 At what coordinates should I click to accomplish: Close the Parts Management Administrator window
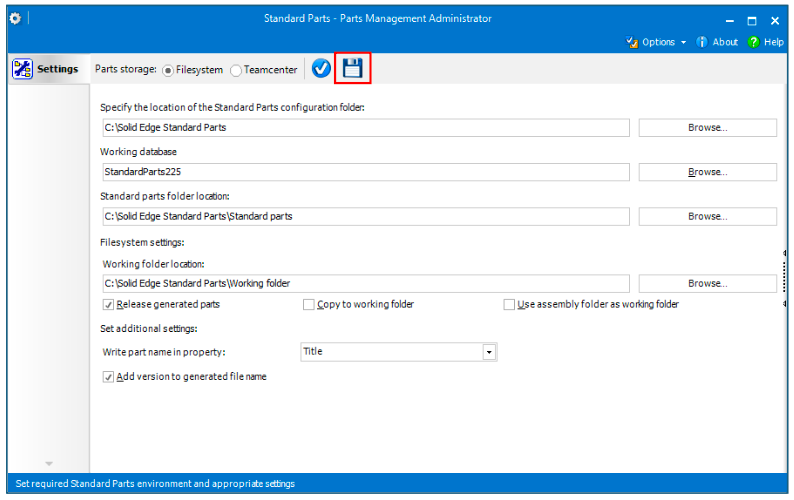(x=775, y=21)
